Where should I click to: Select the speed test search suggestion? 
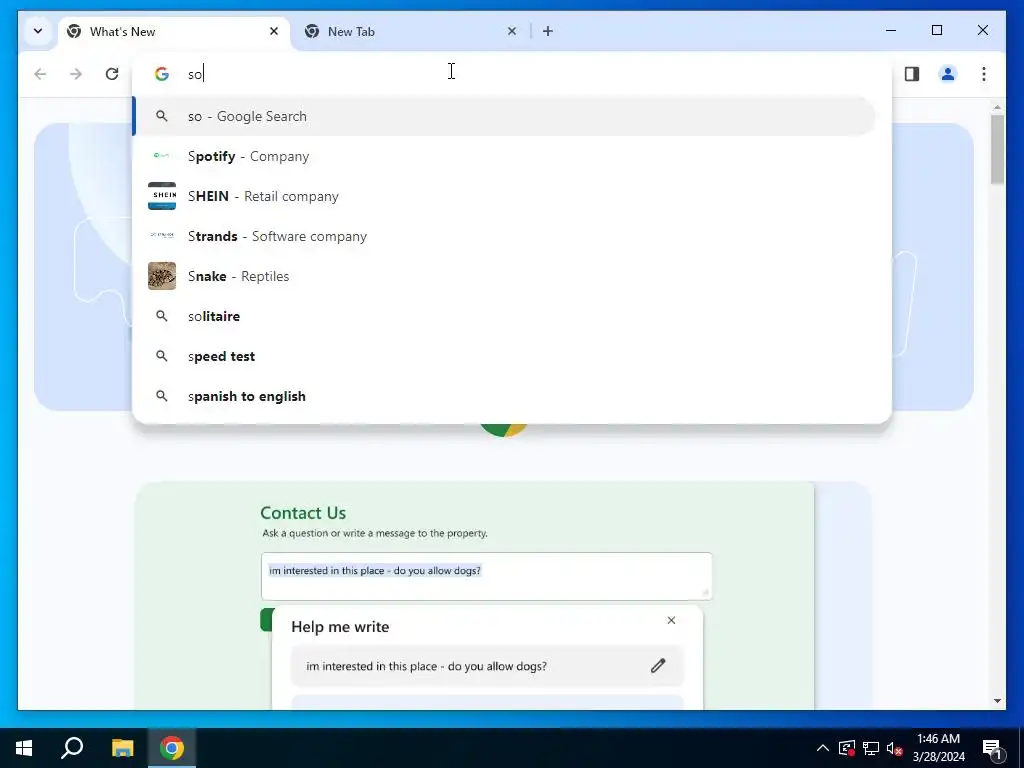coord(504,356)
